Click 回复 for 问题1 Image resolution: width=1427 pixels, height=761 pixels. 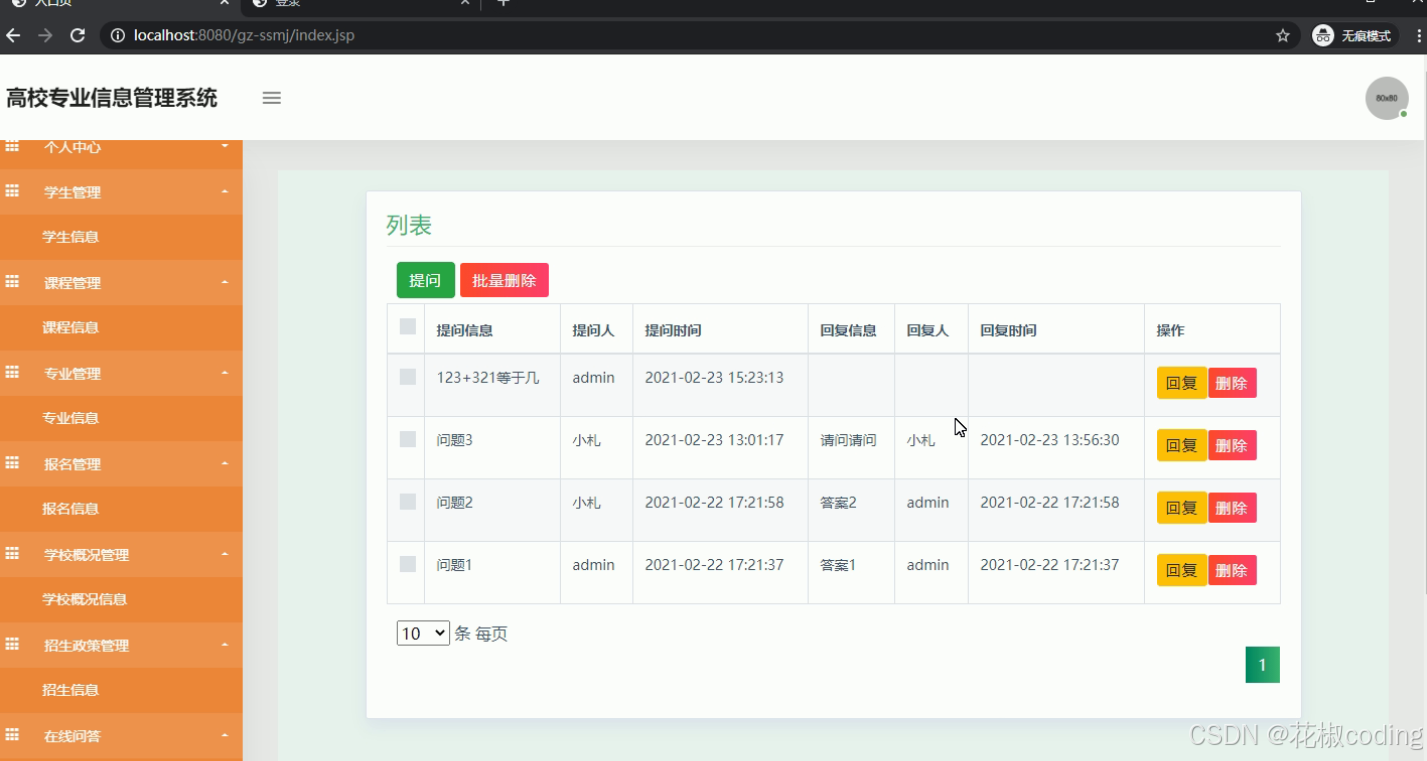1182,570
